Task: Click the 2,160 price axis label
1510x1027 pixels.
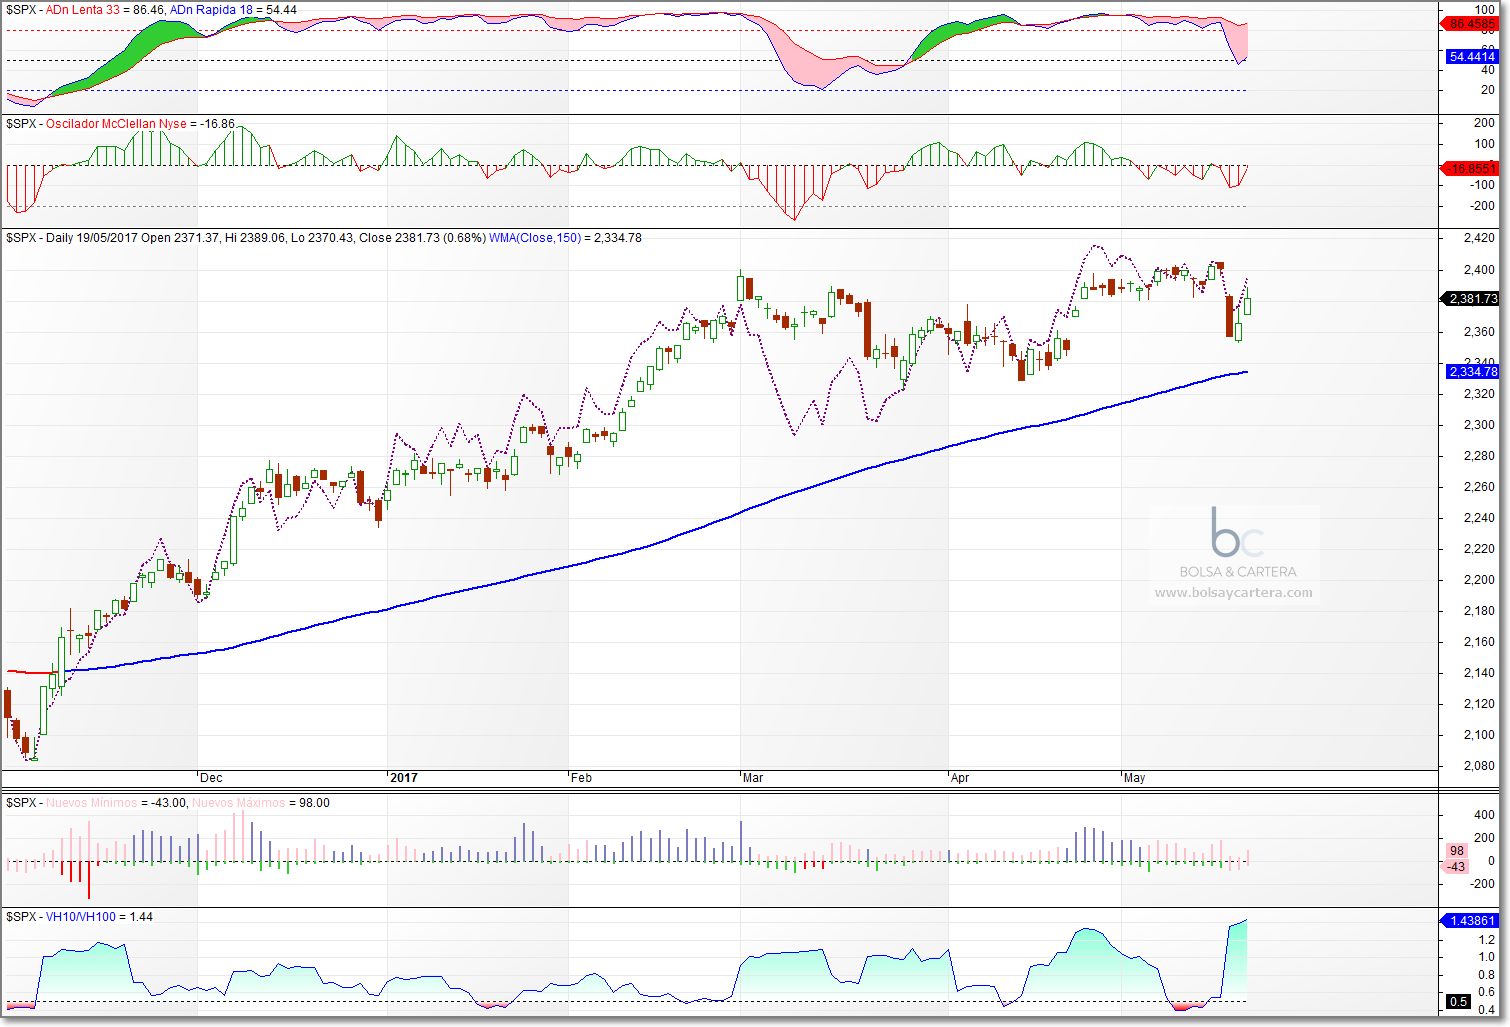Action: 1479,642
